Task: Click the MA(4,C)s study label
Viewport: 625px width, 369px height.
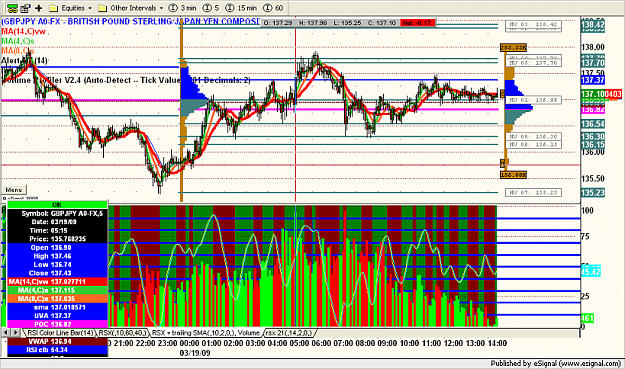Action: (18, 41)
